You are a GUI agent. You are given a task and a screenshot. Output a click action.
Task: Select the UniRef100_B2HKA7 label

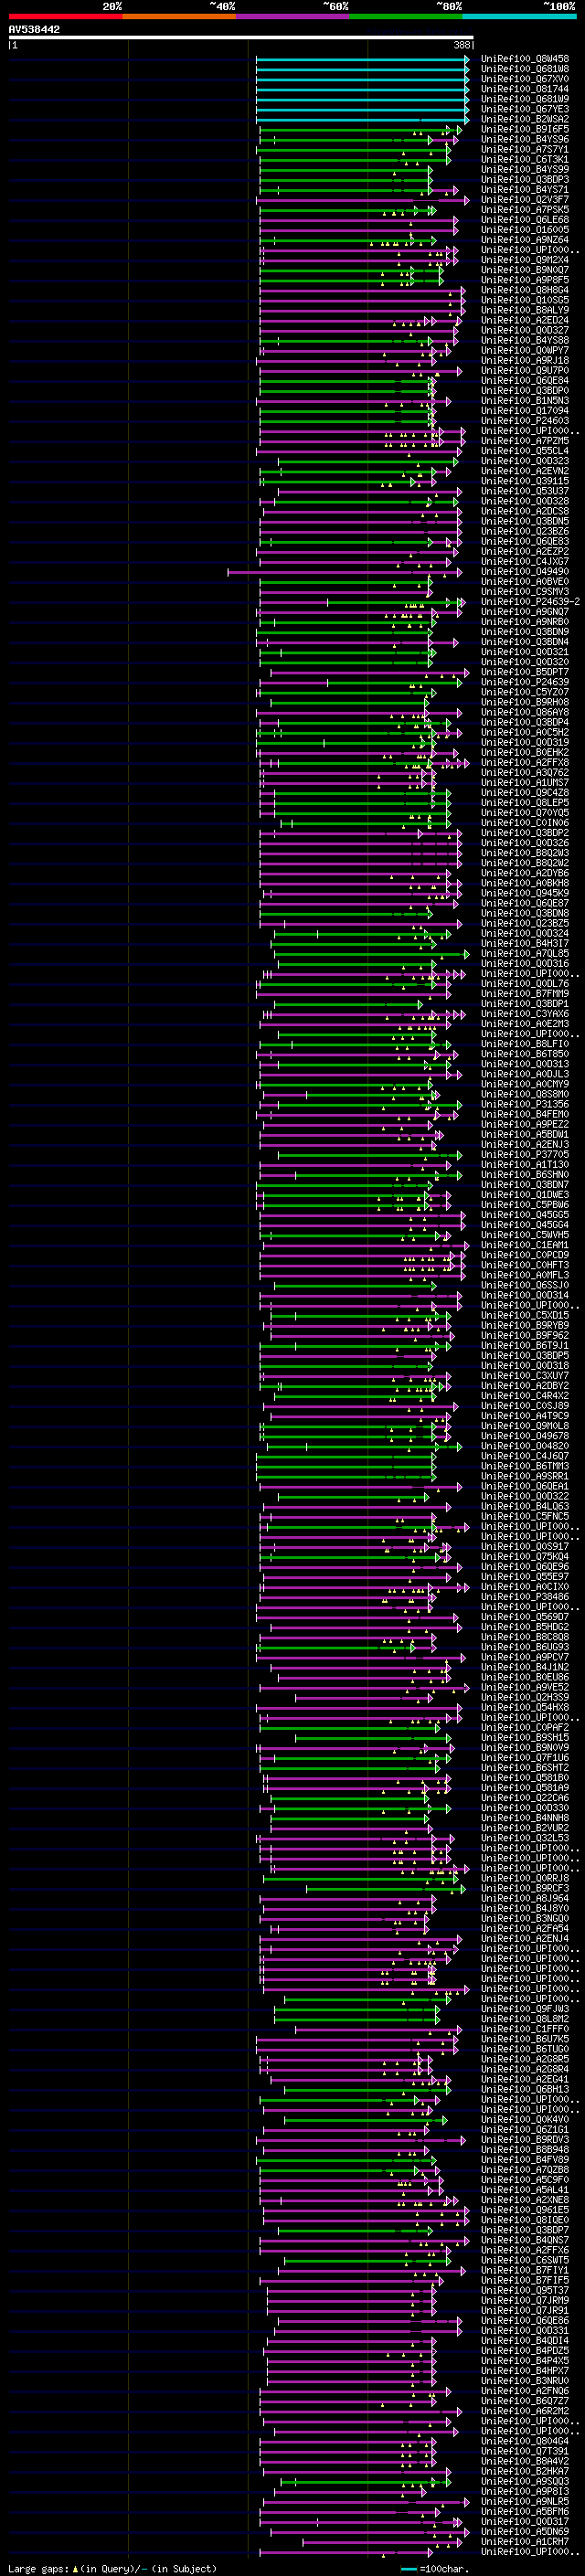(x=525, y=2471)
